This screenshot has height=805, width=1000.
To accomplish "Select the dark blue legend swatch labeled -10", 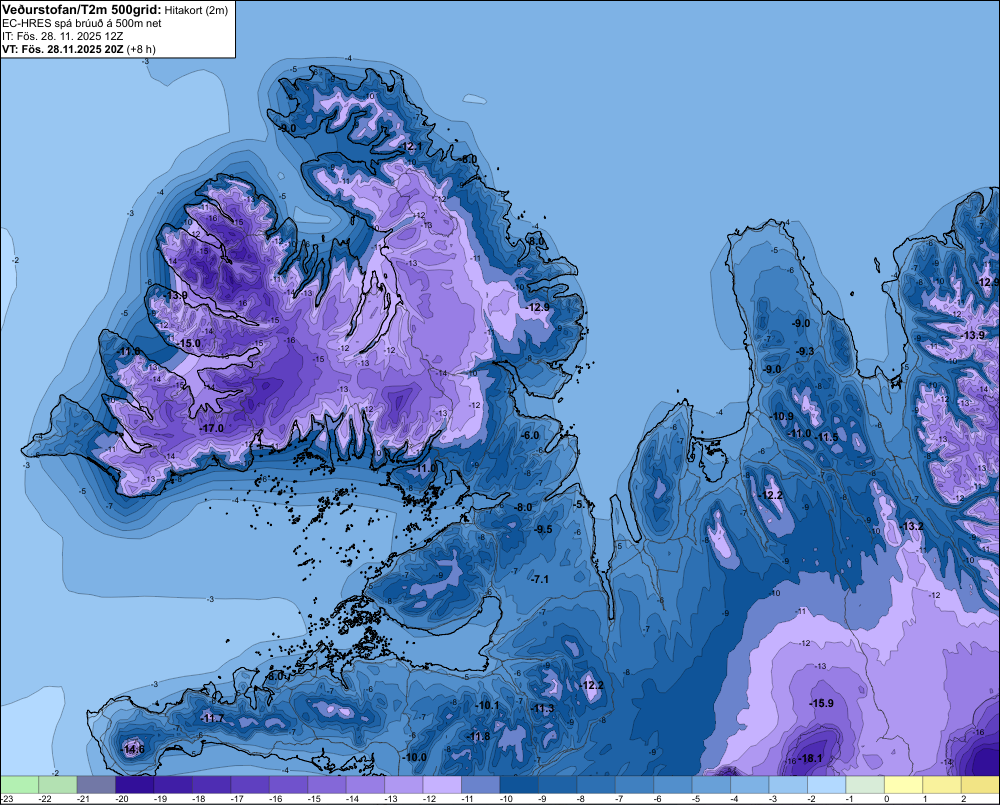I will [x=519, y=784].
